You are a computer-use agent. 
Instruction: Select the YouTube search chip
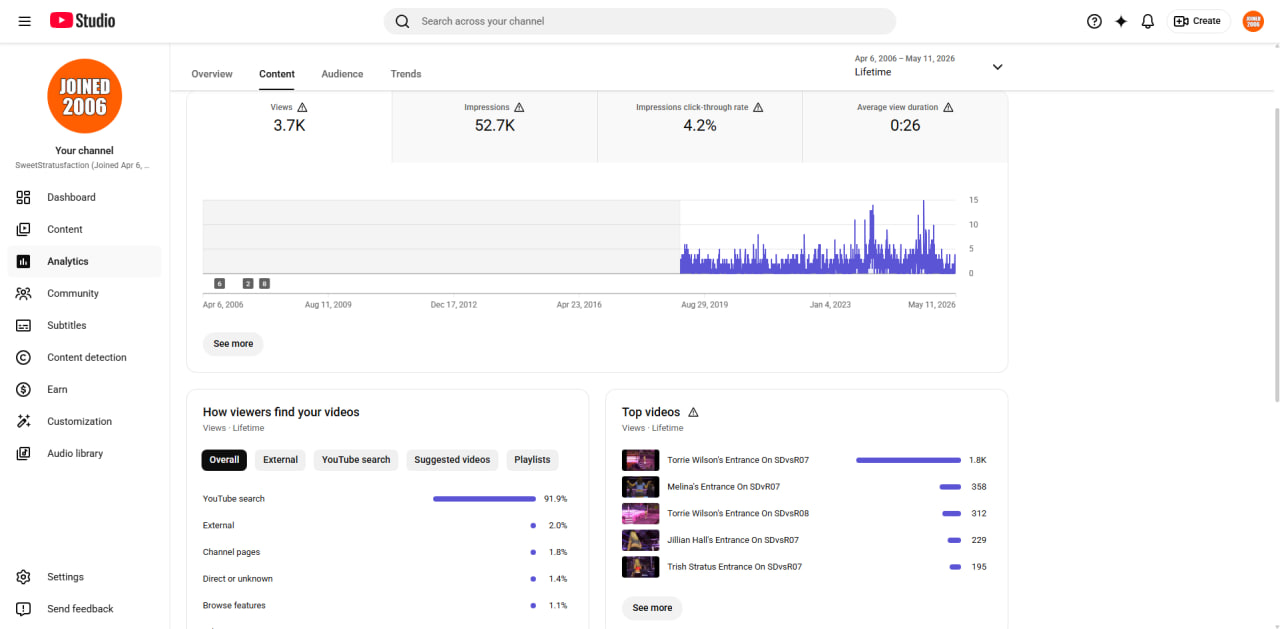coord(356,460)
